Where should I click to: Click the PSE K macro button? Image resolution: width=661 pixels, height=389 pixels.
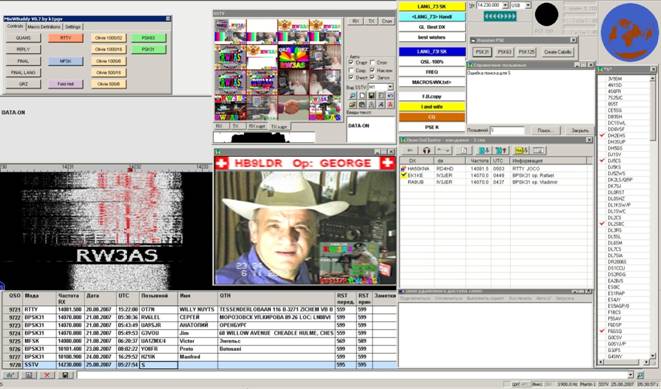click(x=432, y=127)
